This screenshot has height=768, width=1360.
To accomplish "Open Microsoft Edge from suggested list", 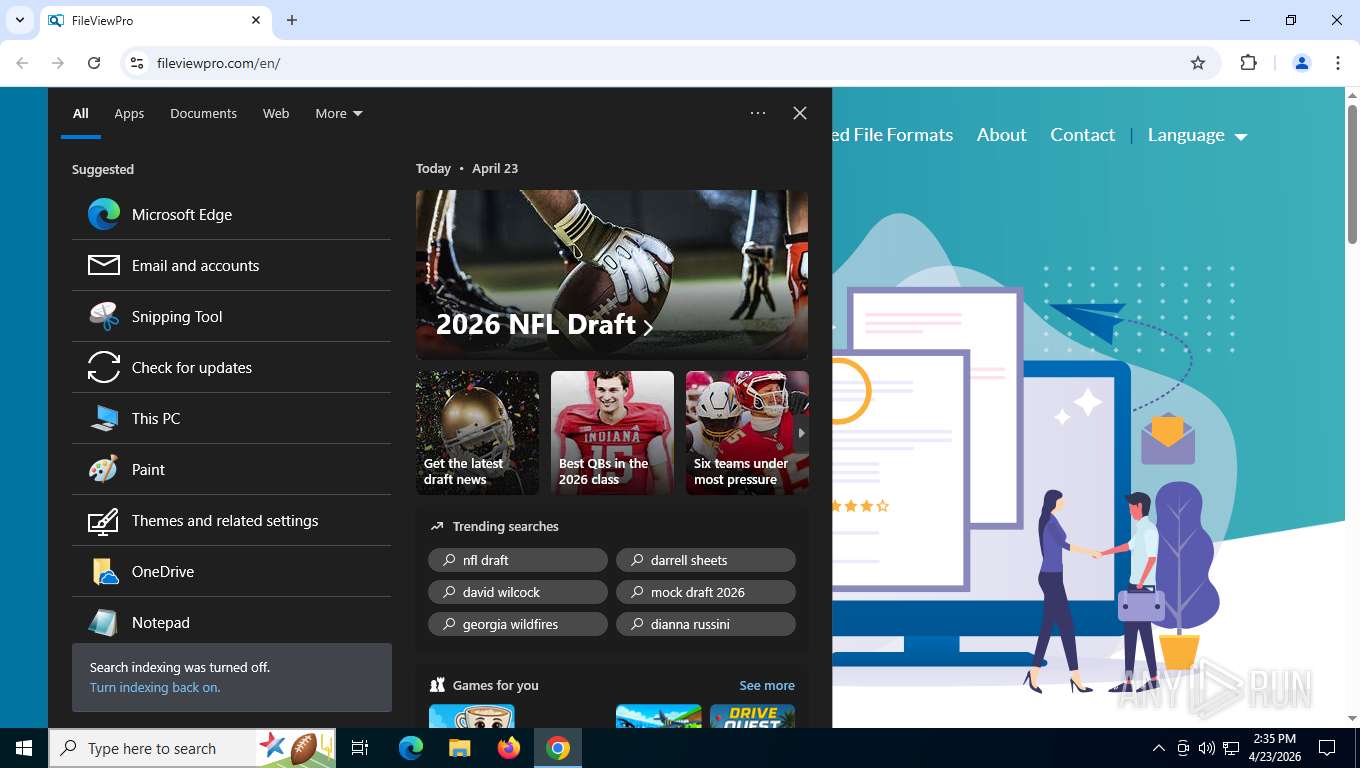I will point(231,214).
